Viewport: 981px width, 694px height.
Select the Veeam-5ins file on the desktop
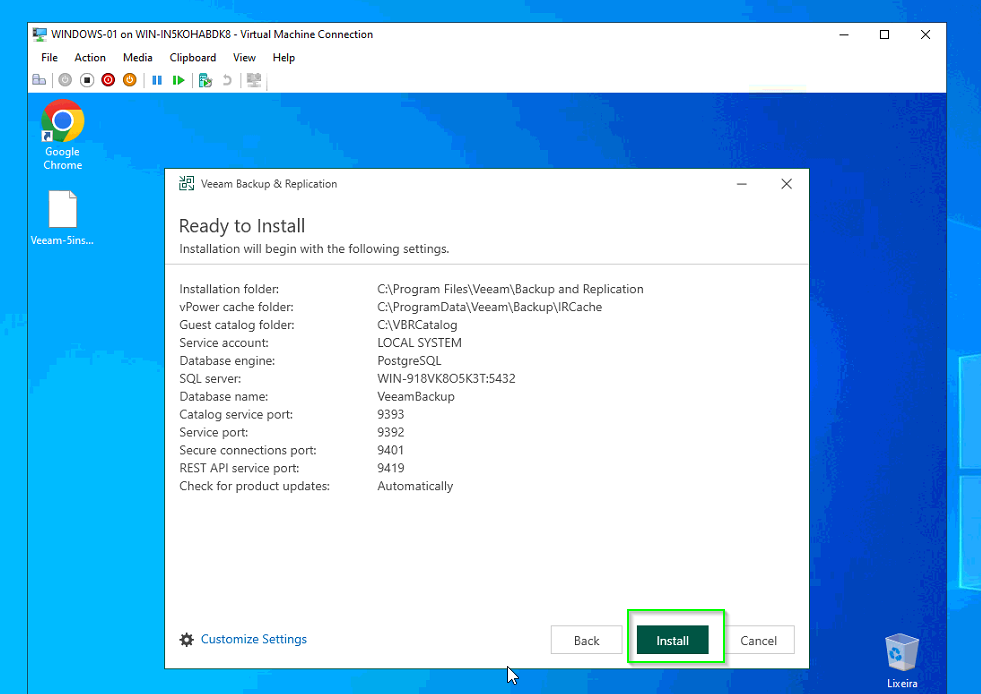[63, 218]
